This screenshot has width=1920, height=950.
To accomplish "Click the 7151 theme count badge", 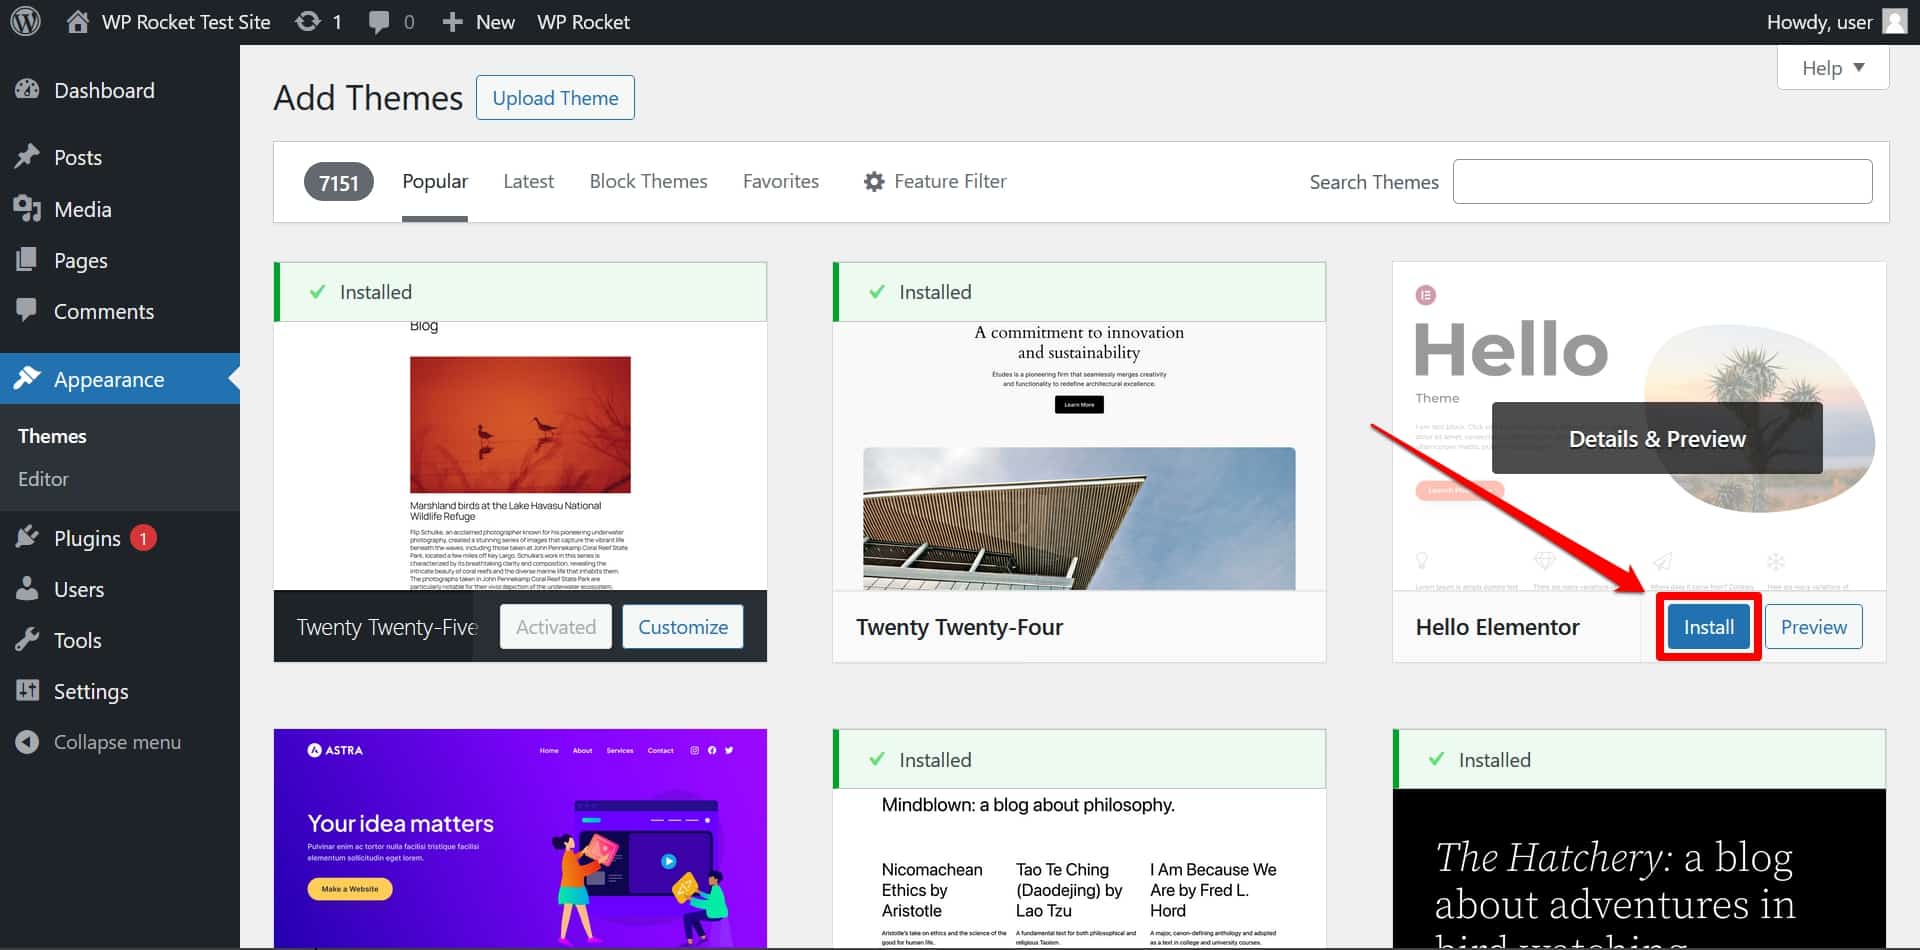I will (x=338, y=182).
